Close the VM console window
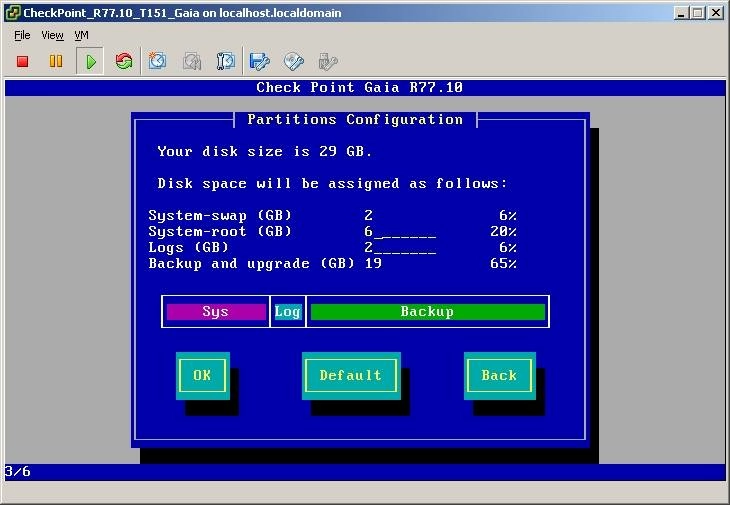This screenshot has width=730, height=505. [716, 13]
